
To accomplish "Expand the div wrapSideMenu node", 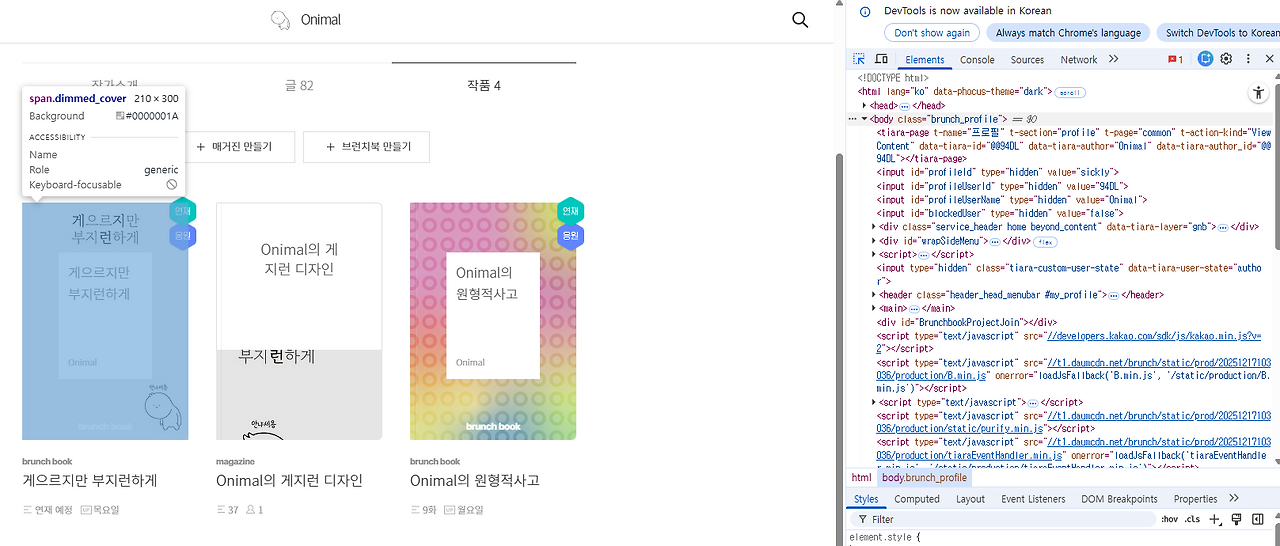I will (875, 241).
